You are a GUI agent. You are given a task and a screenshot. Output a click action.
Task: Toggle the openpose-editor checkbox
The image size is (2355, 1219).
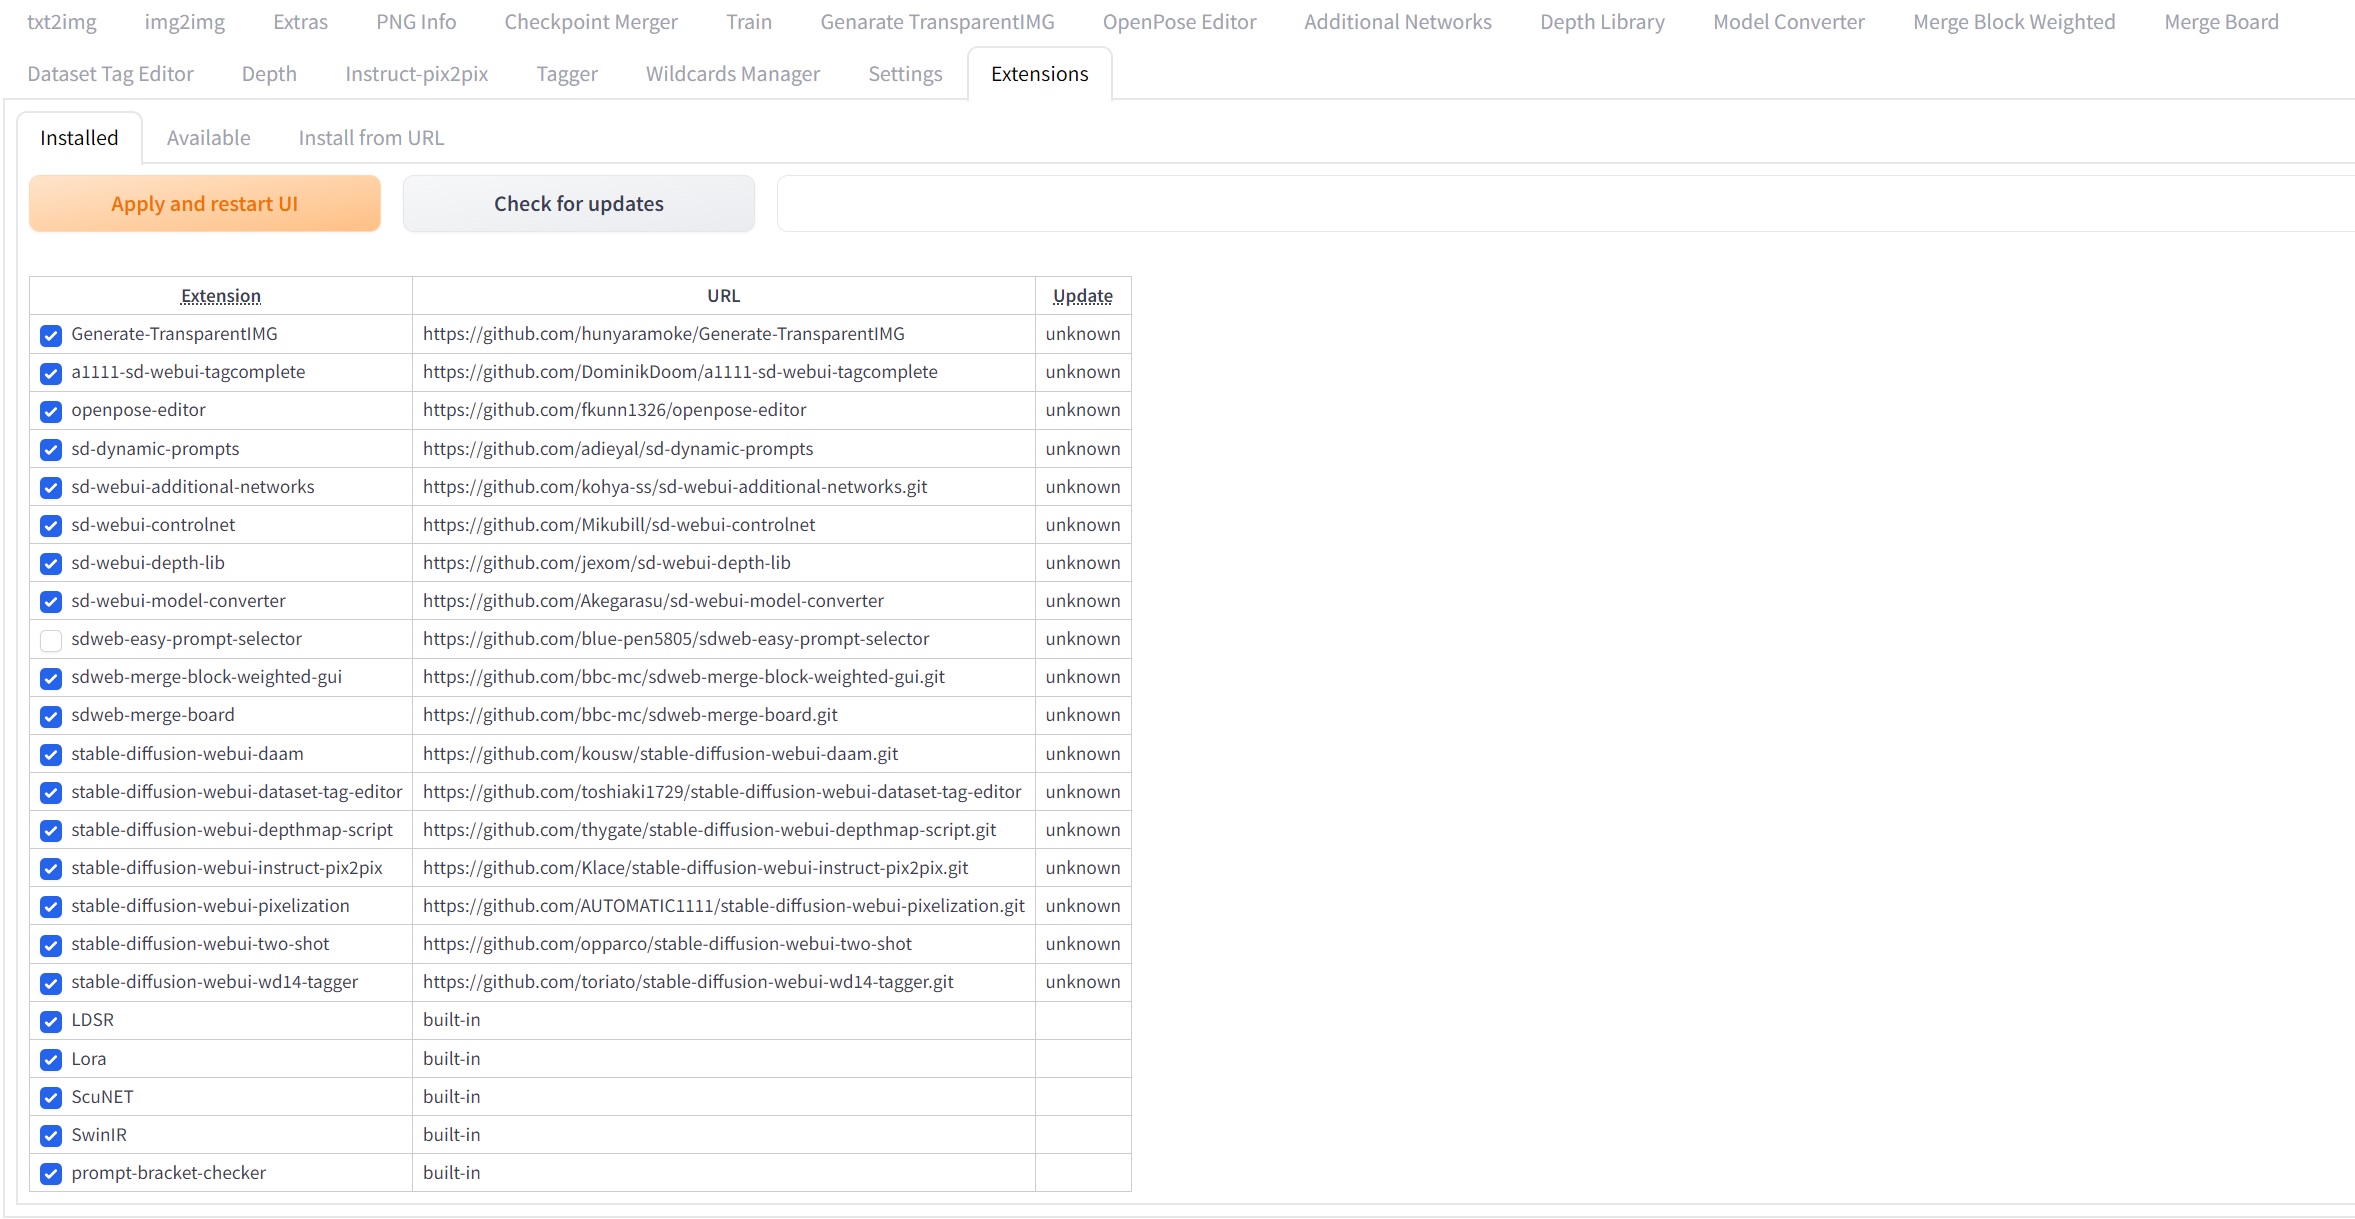pyautogui.click(x=51, y=411)
